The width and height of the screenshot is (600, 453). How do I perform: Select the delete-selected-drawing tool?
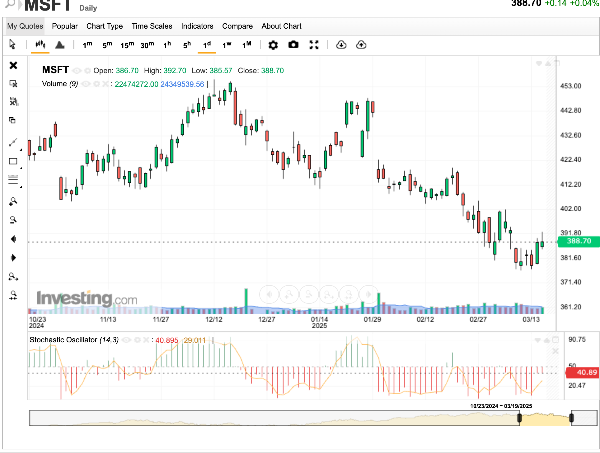click(13, 83)
